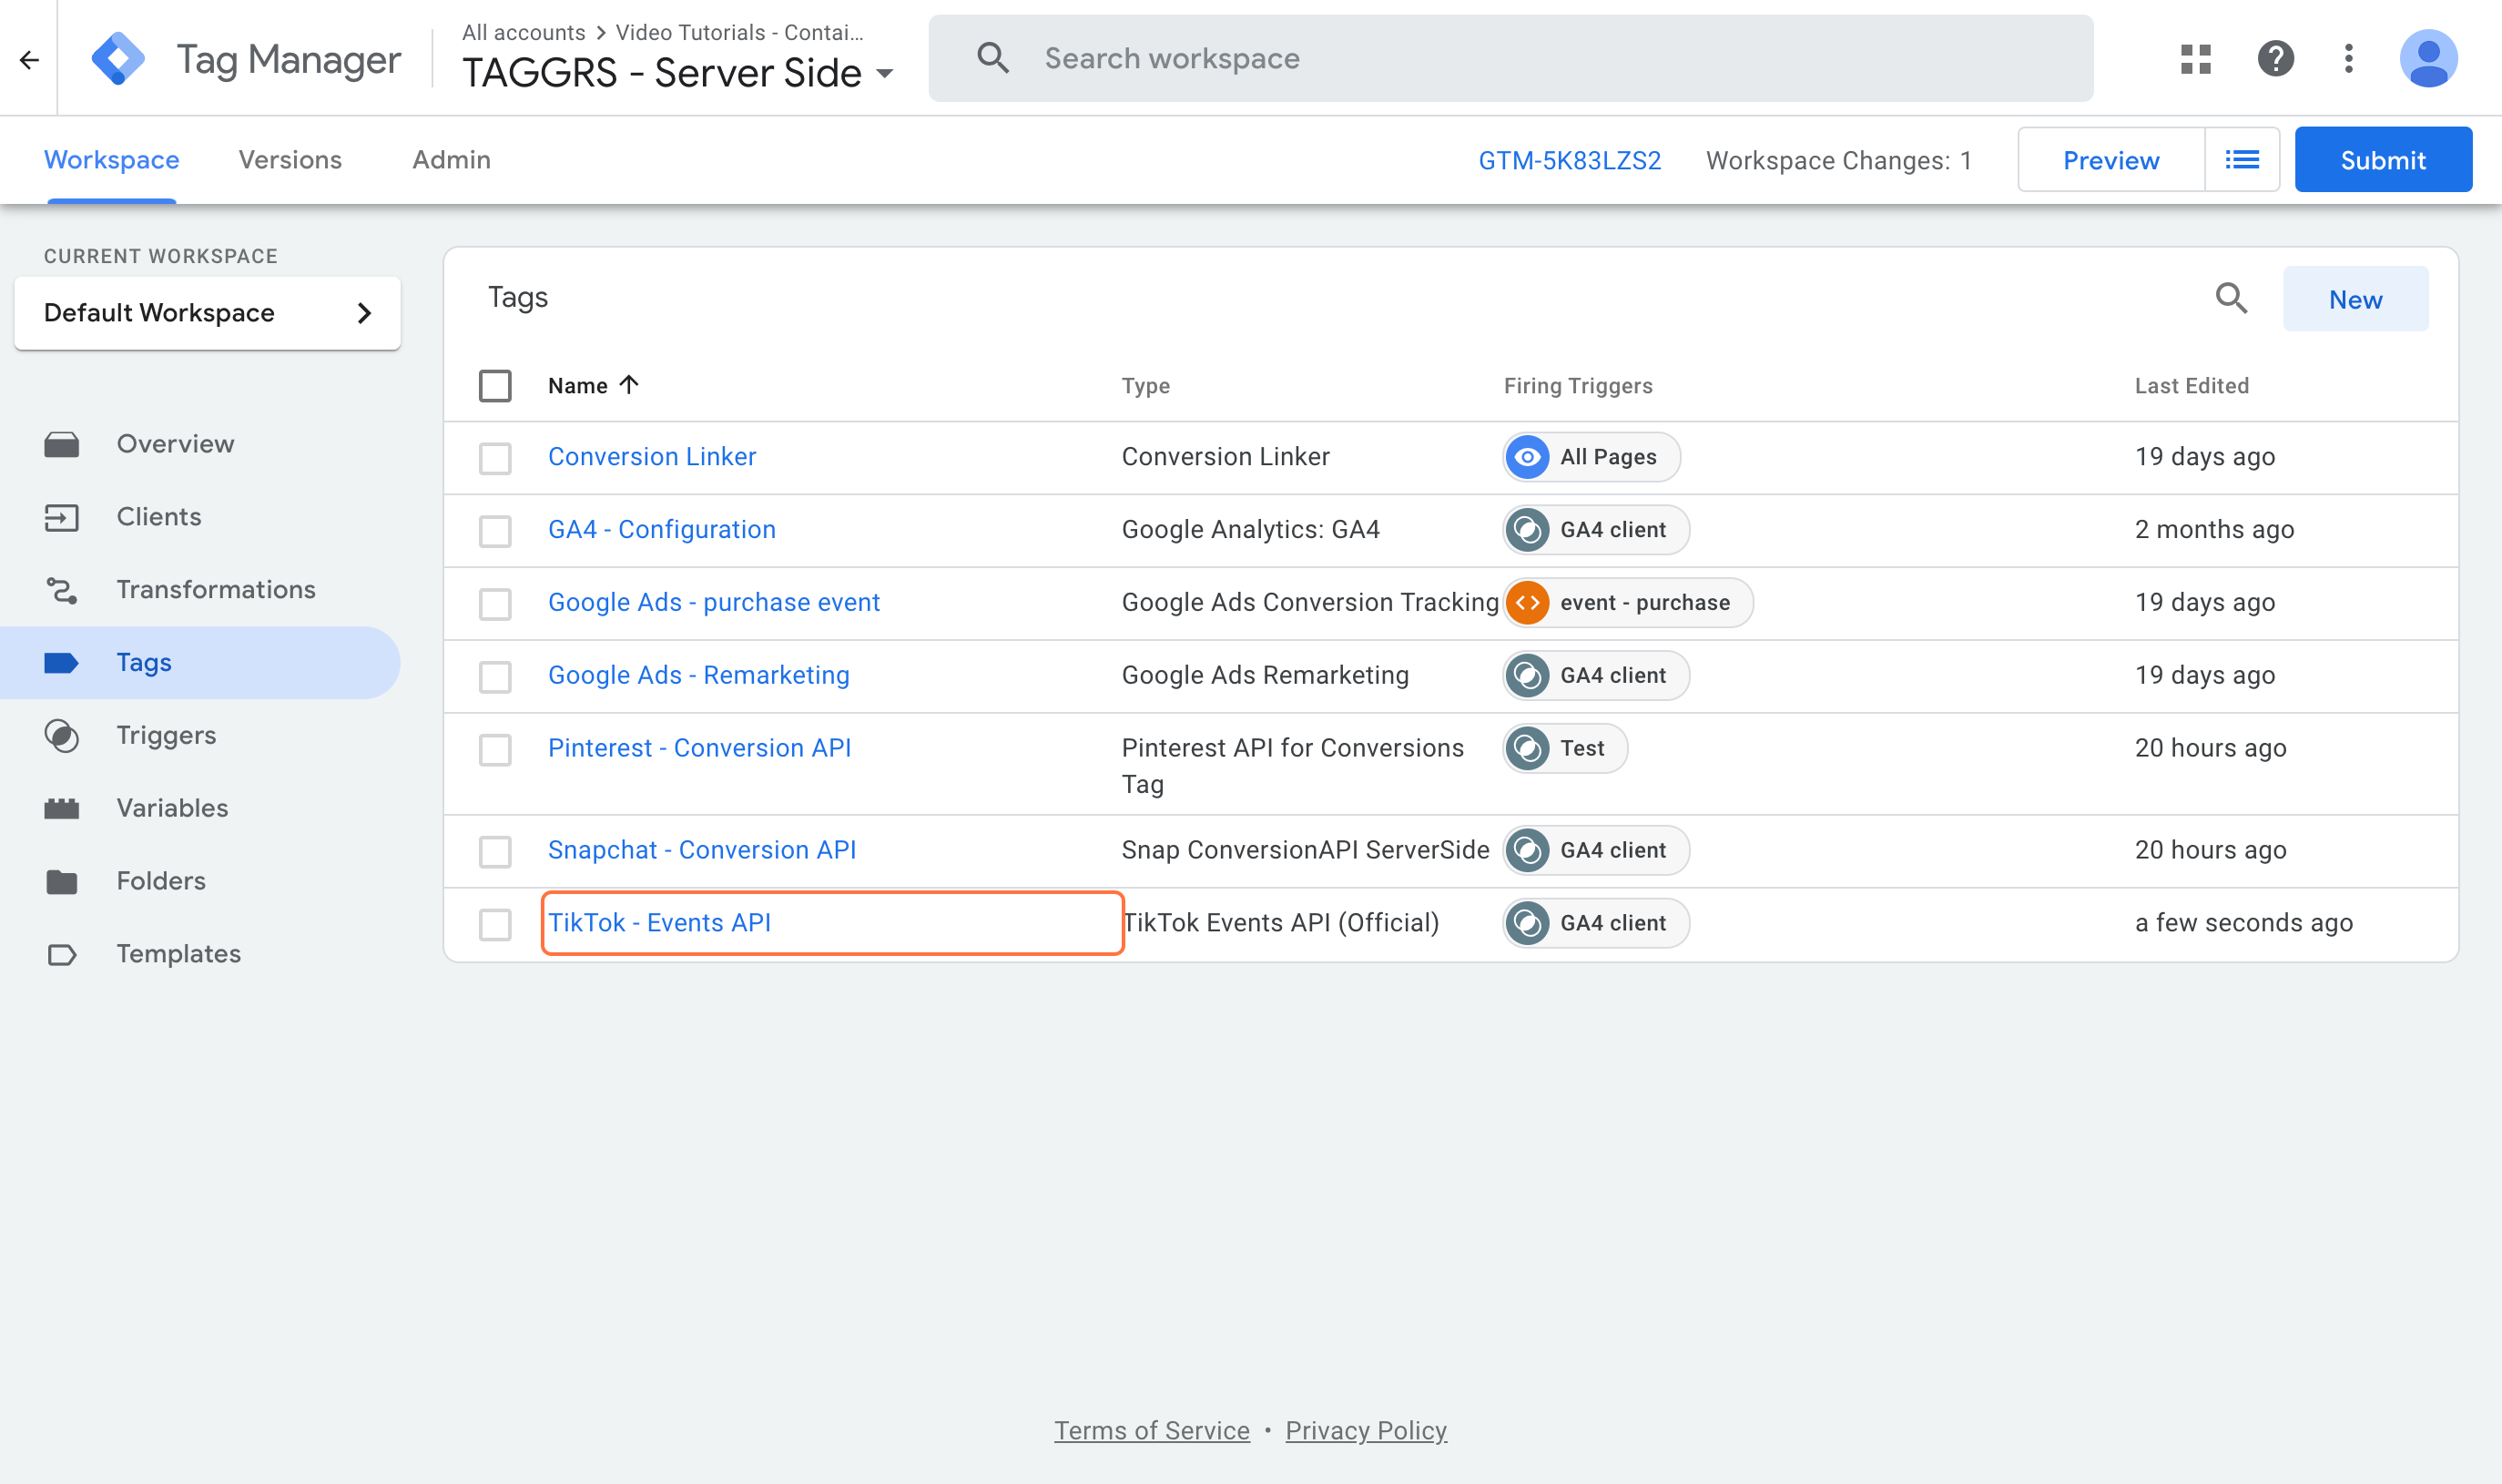
Task: Click the Last Edited column header
Action: tap(2191, 385)
